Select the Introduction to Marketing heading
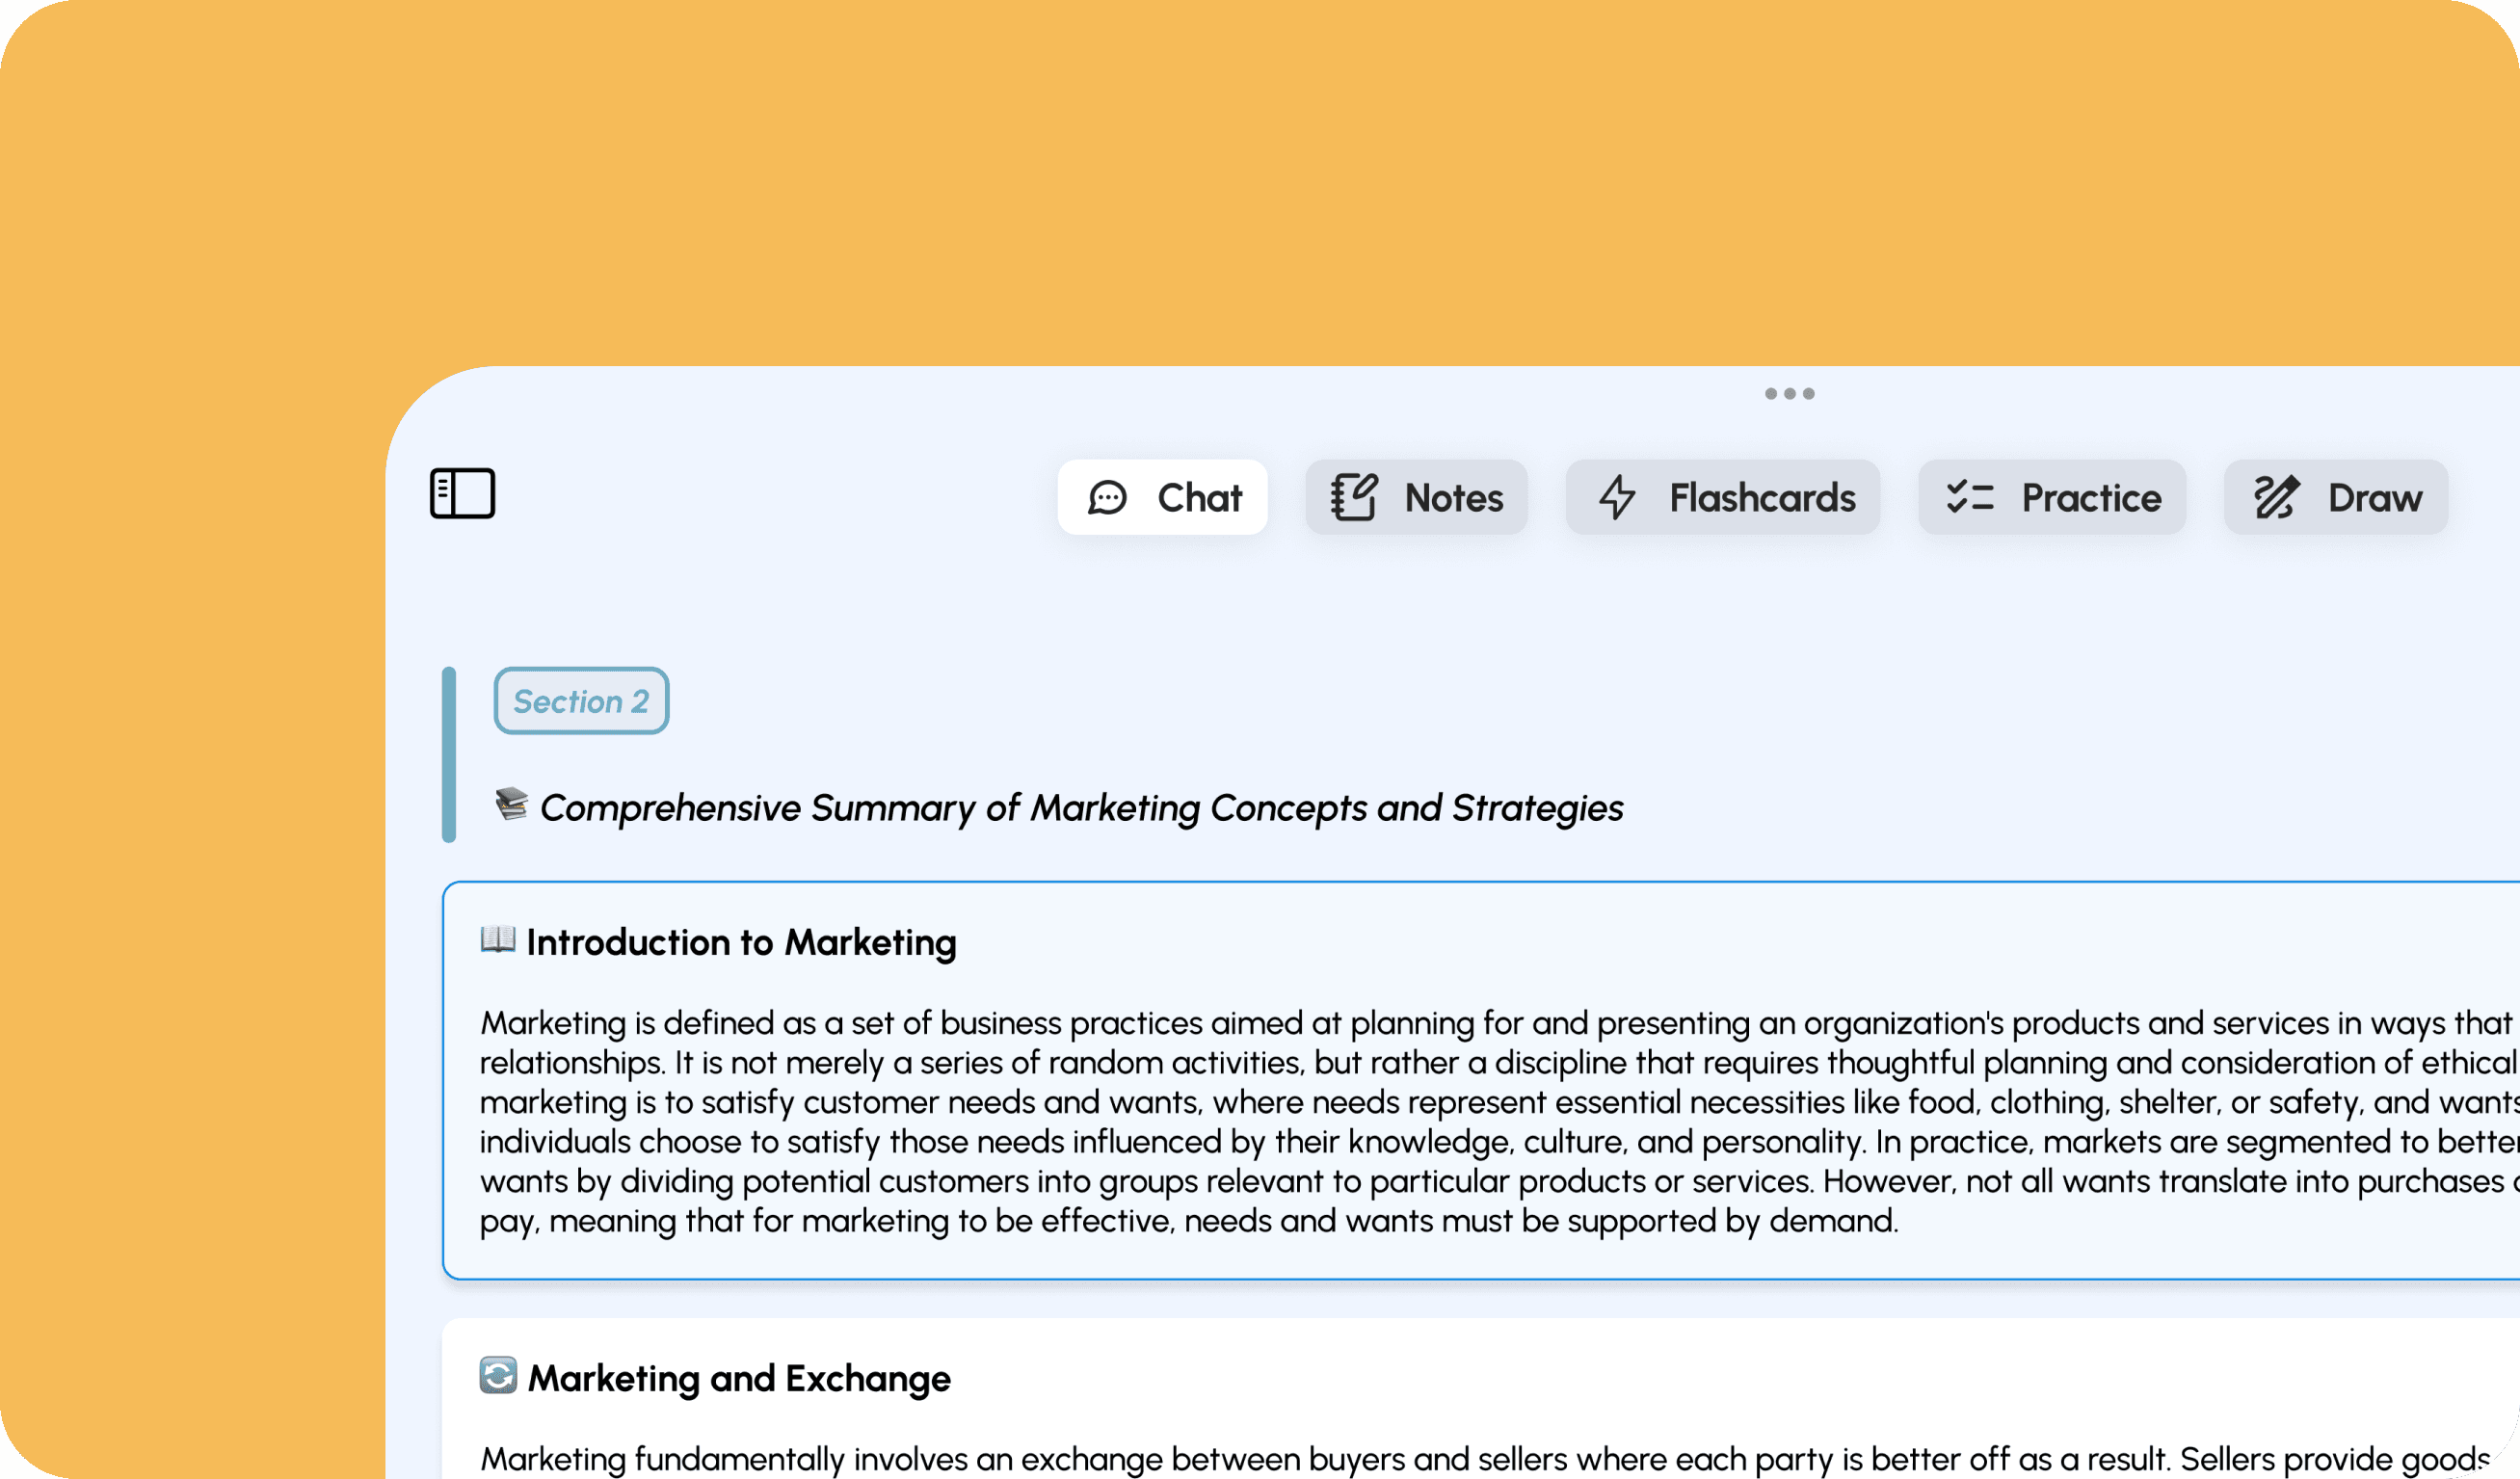 741,943
